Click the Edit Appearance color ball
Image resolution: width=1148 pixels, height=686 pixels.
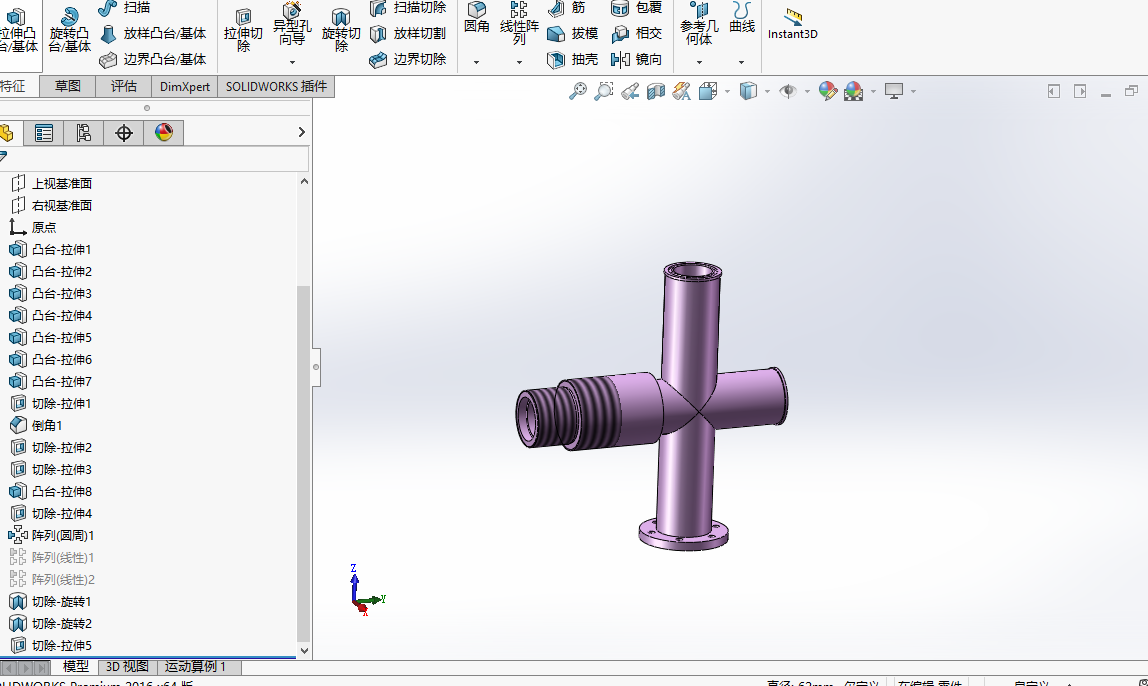(828, 91)
